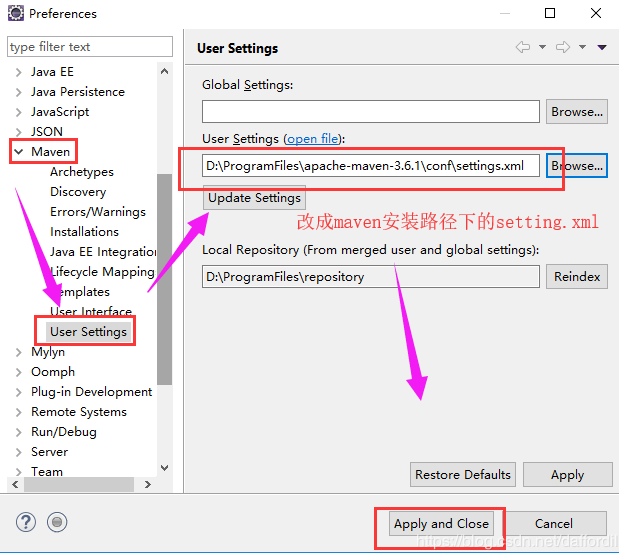Screen dimensions: 619x554
Task: Click the help question mark icon
Action: pos(26,522)
